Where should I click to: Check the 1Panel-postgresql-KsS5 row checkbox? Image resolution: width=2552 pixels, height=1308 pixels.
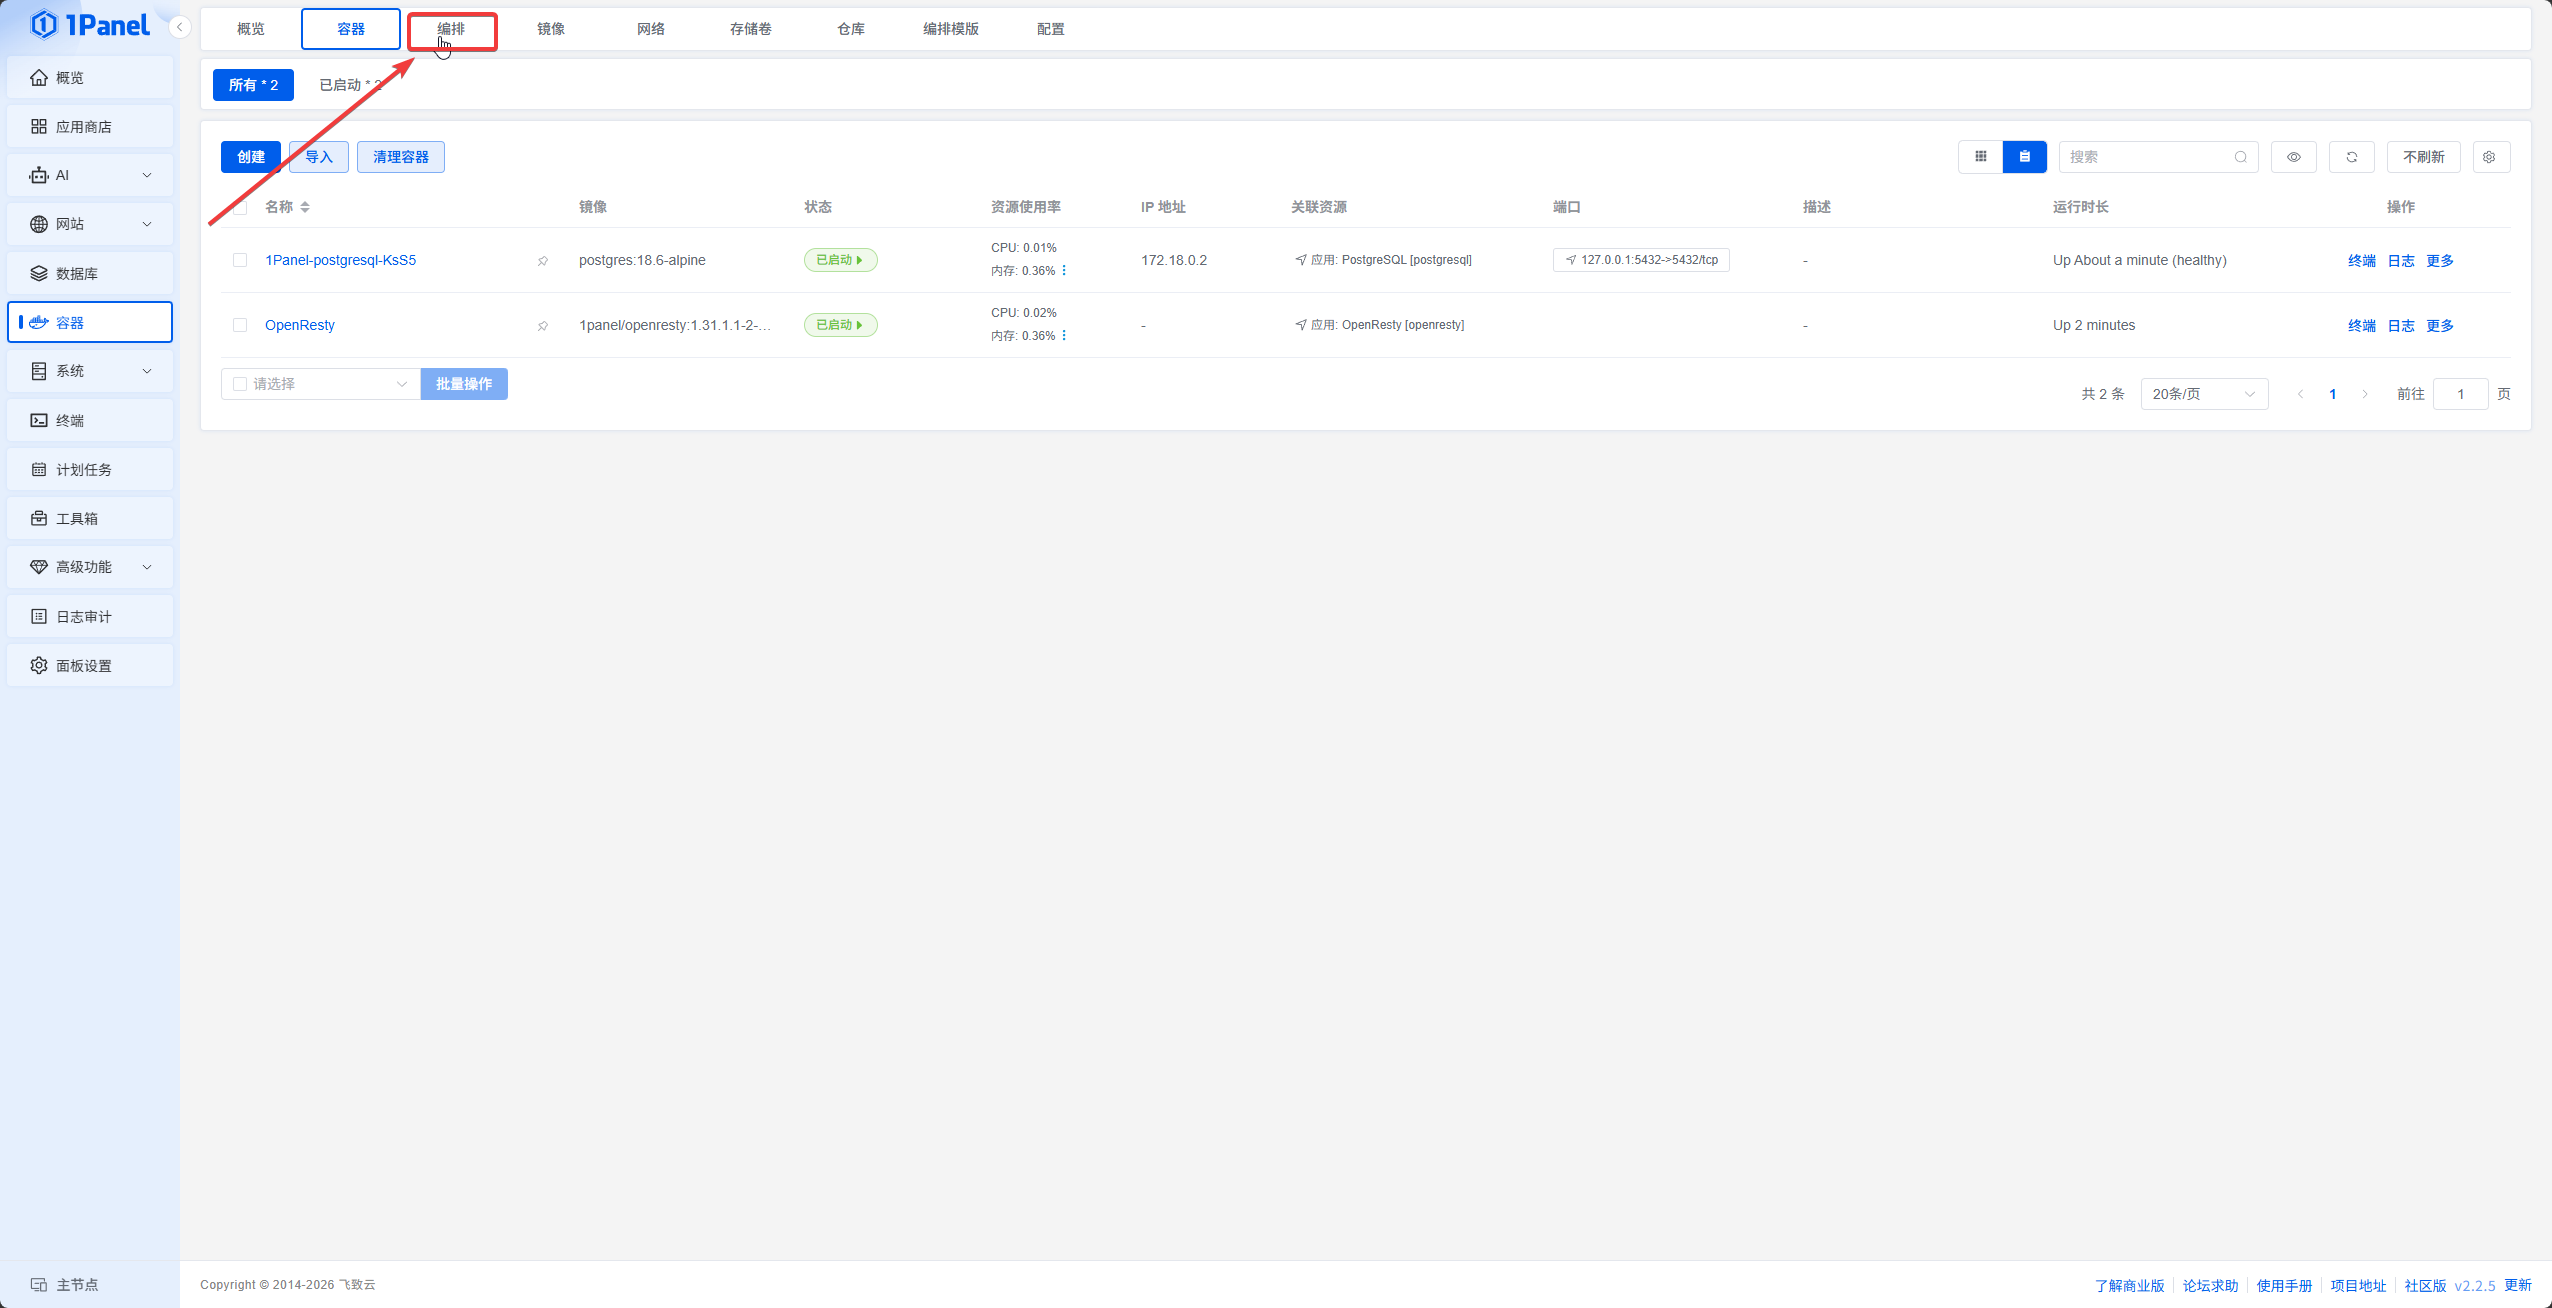[x=240, y=260]
